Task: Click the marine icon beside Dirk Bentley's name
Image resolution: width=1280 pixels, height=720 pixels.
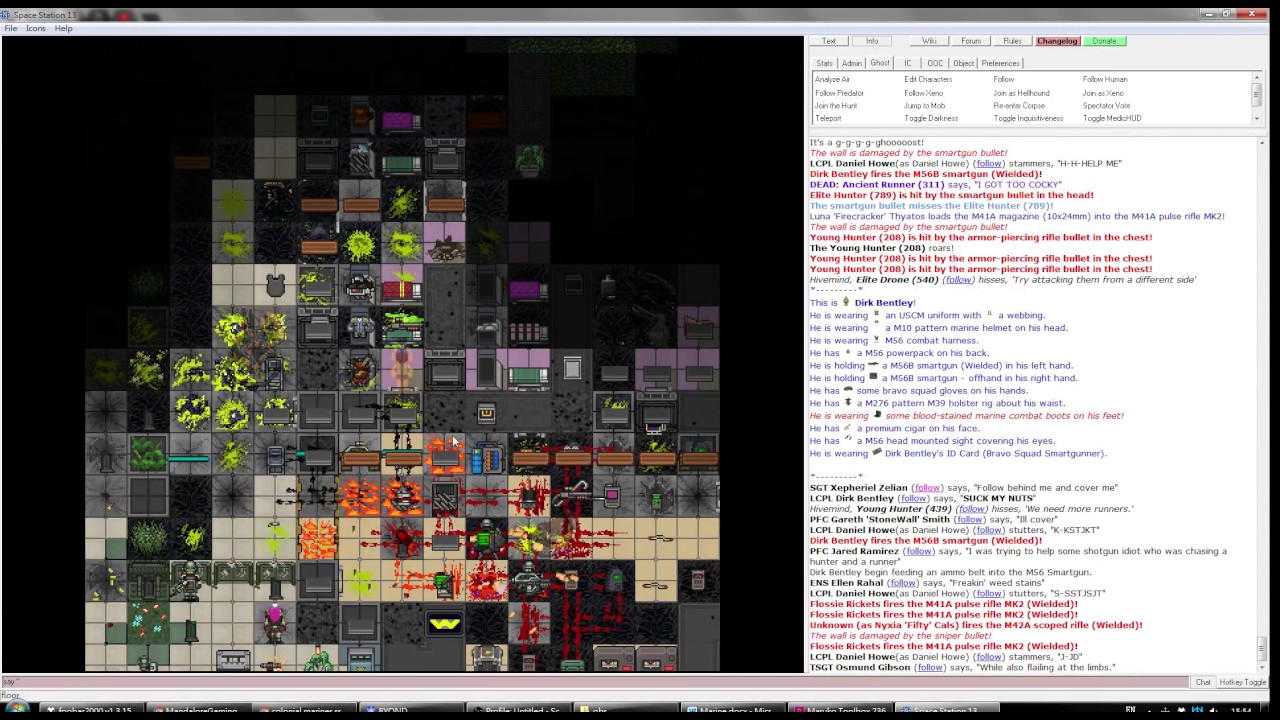Action: 846,302
